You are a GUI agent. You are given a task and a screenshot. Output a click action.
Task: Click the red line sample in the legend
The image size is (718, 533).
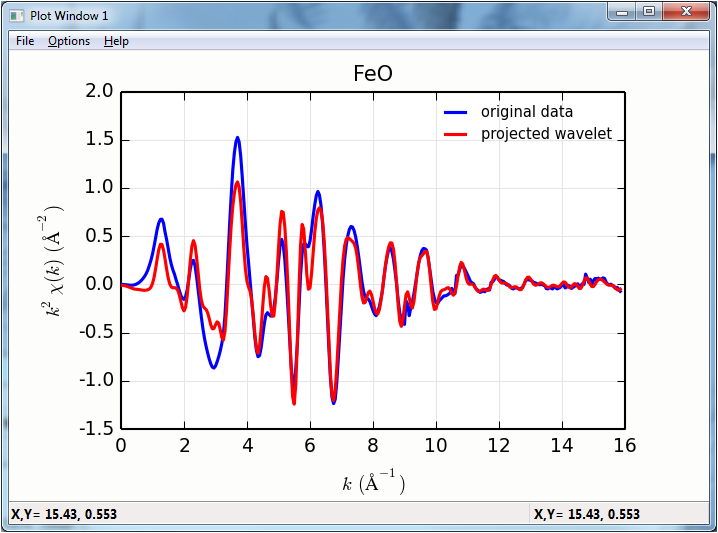click(x=456, y=134)
